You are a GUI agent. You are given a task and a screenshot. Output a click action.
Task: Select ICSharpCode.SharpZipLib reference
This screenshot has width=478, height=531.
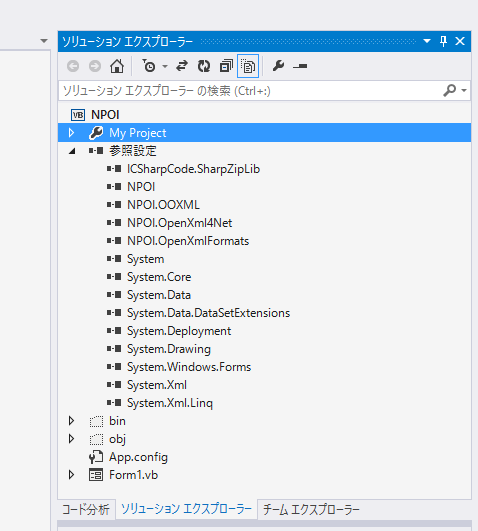(193, 169)
